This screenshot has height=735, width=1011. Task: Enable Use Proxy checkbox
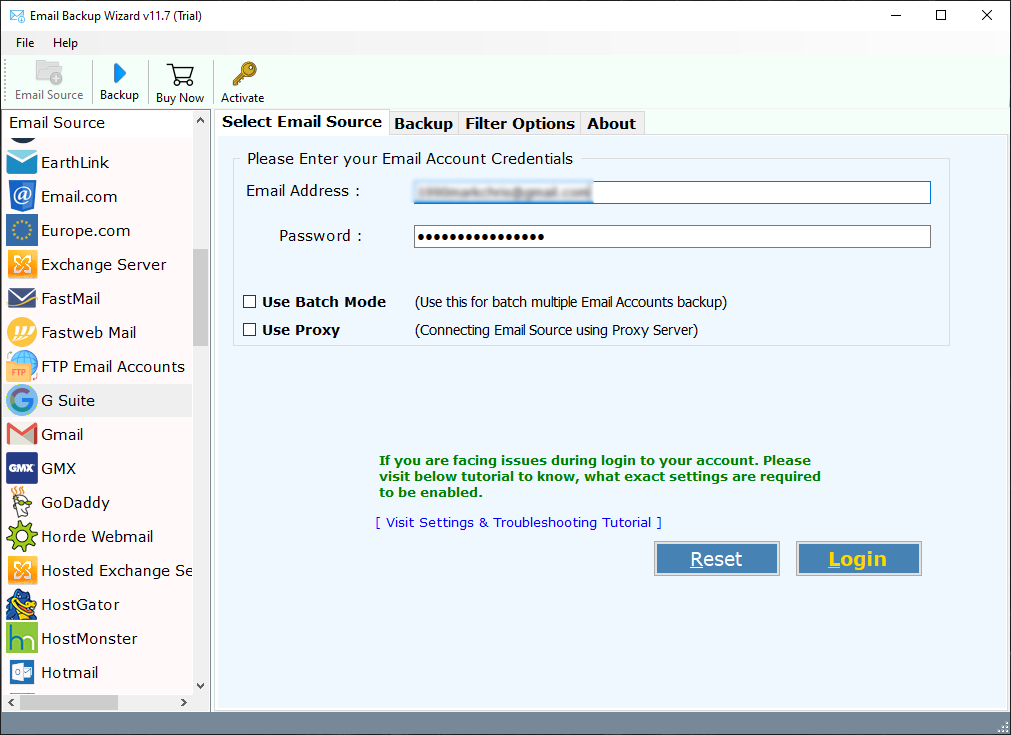(250, 329)
